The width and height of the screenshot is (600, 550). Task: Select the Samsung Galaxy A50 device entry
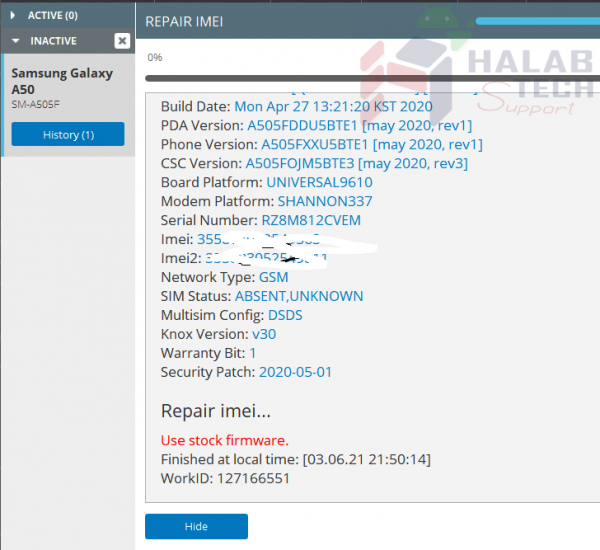(68, 105)
